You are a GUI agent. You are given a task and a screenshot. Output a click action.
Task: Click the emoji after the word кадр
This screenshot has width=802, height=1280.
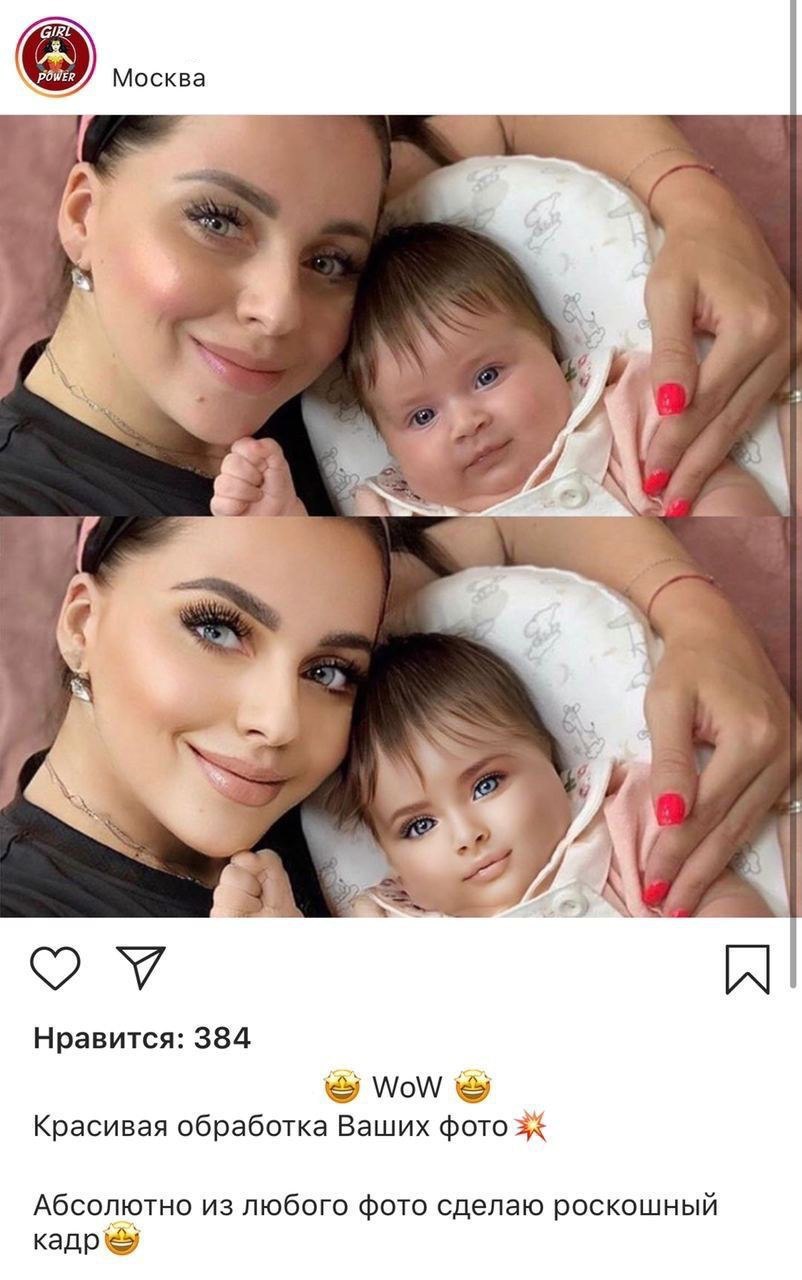pos(121,1242)
